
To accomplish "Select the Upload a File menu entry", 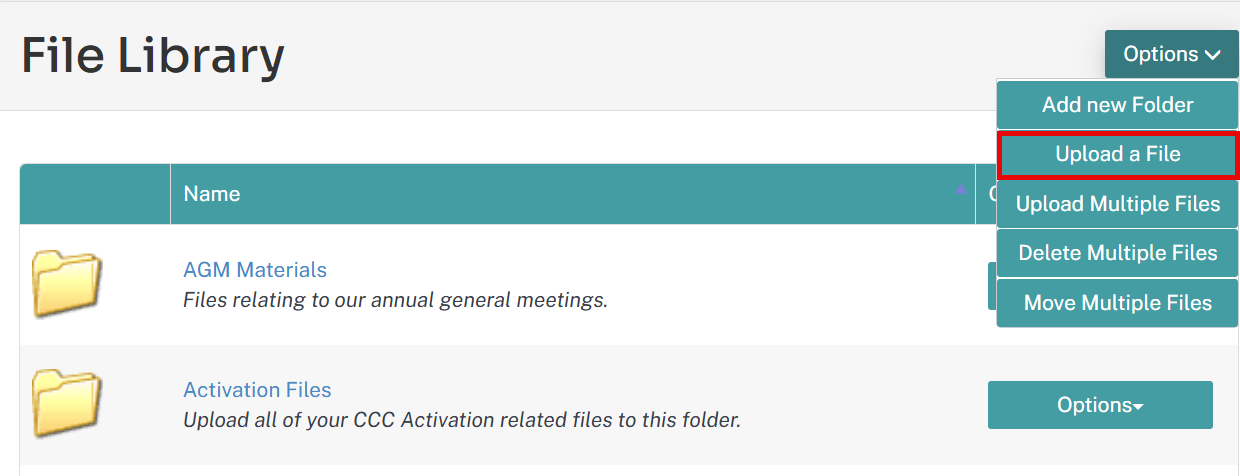I will (1118, 155).
